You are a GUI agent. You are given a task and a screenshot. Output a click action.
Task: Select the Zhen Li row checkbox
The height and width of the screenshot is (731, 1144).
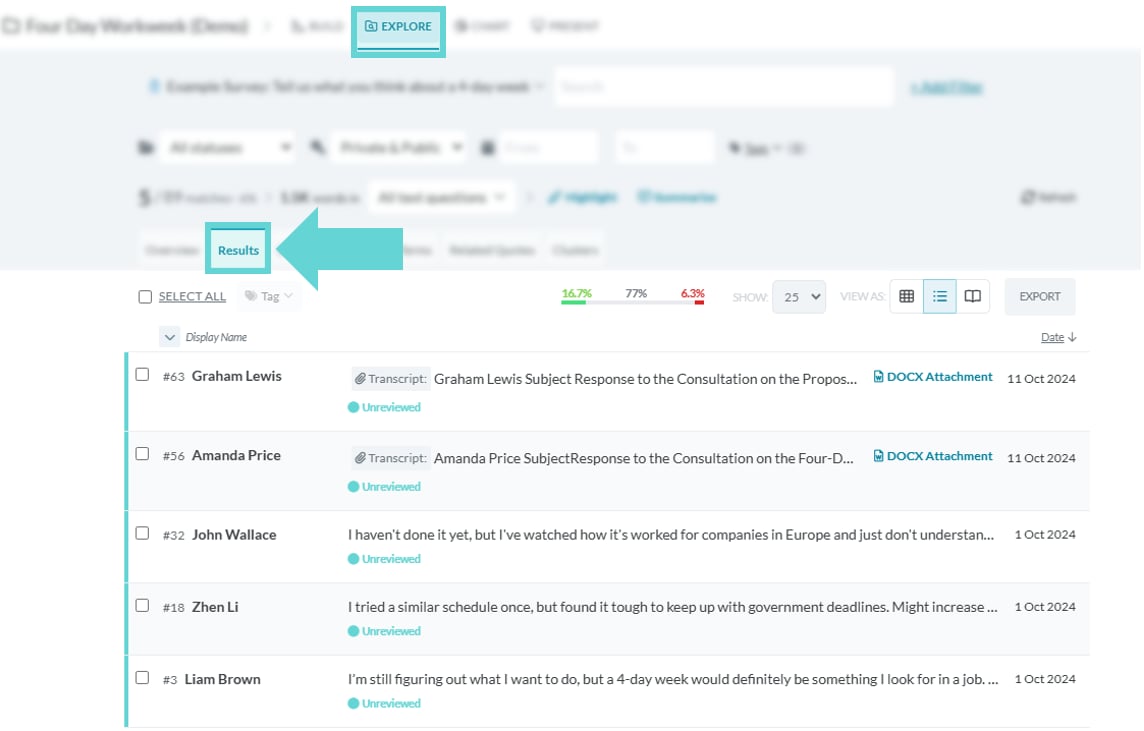click(142, 606)
